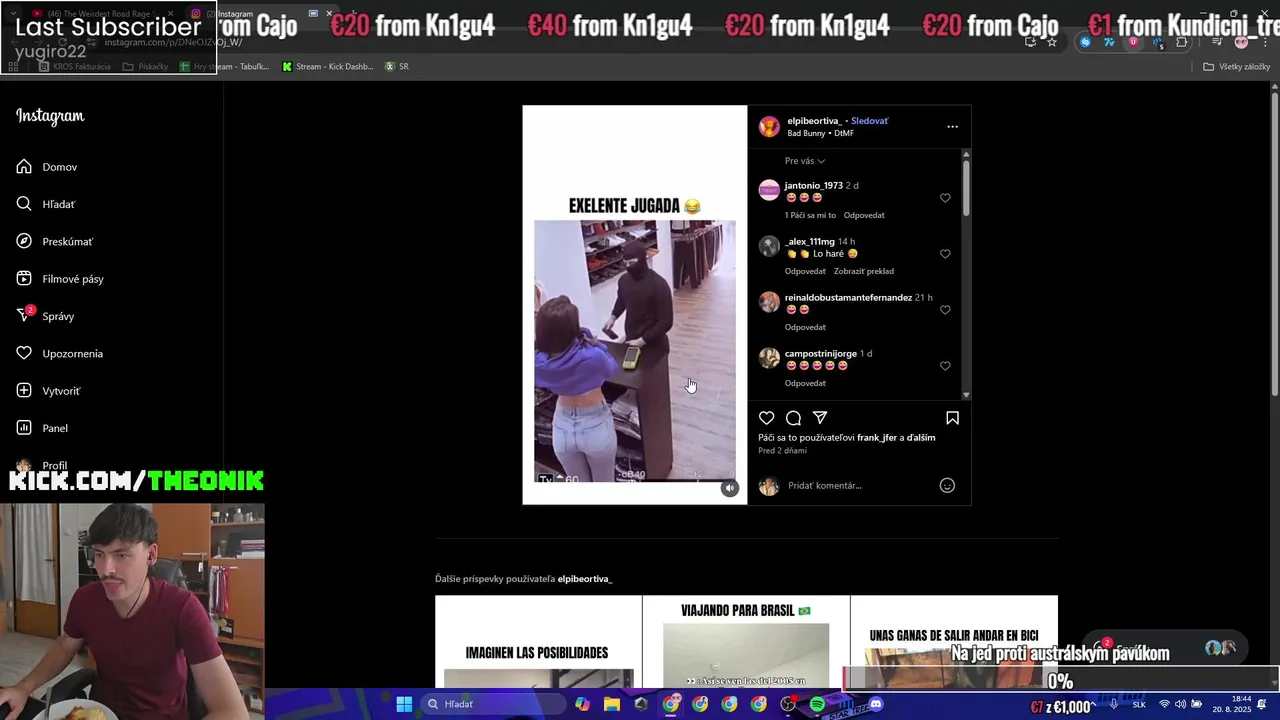Follow elpibeortiva_ via Sledovať
The height and width of the screenshot is (720, 1280).
pyautogui.click(x=869, y=121)
